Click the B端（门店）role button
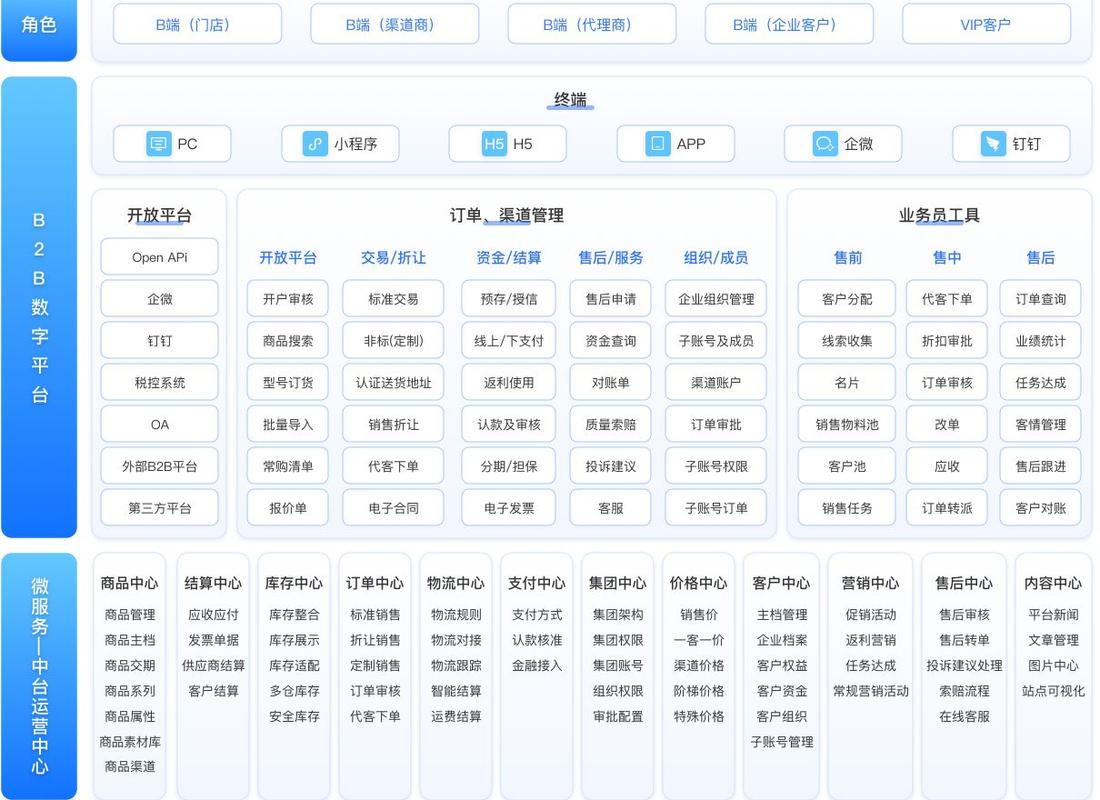This screenshot has width=1100, height=800. tap(197, 24)
